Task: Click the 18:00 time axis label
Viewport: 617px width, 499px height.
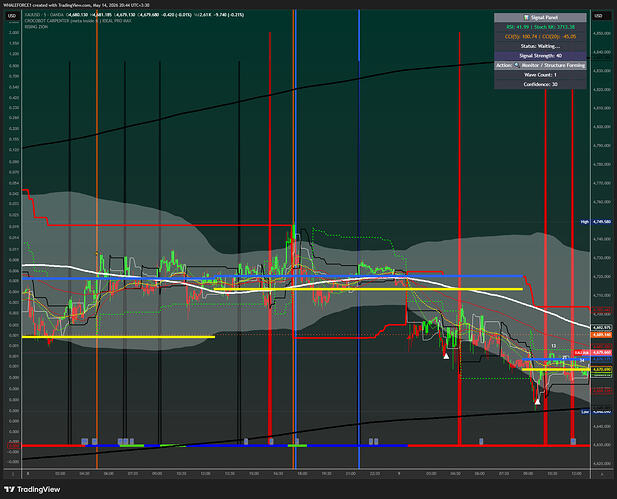Action: pyautogui.click(x=302, y=473)
